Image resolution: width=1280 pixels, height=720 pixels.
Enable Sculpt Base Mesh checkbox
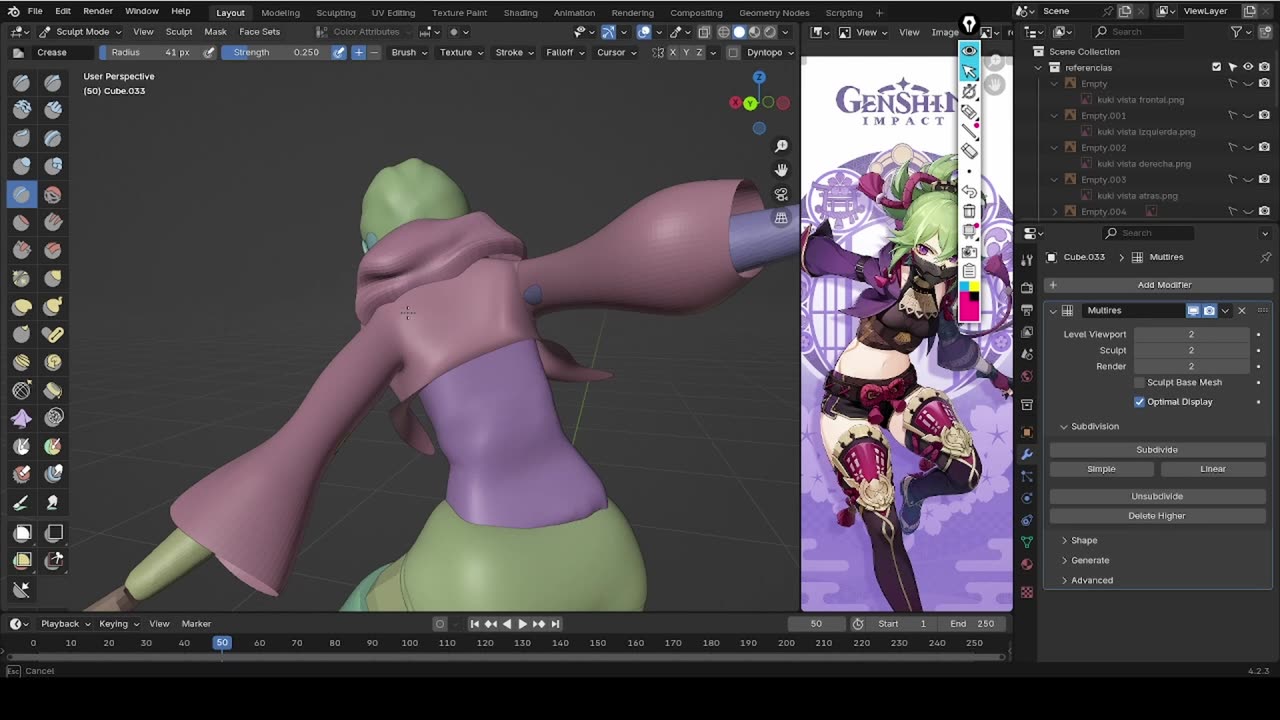coord(1139,382)
